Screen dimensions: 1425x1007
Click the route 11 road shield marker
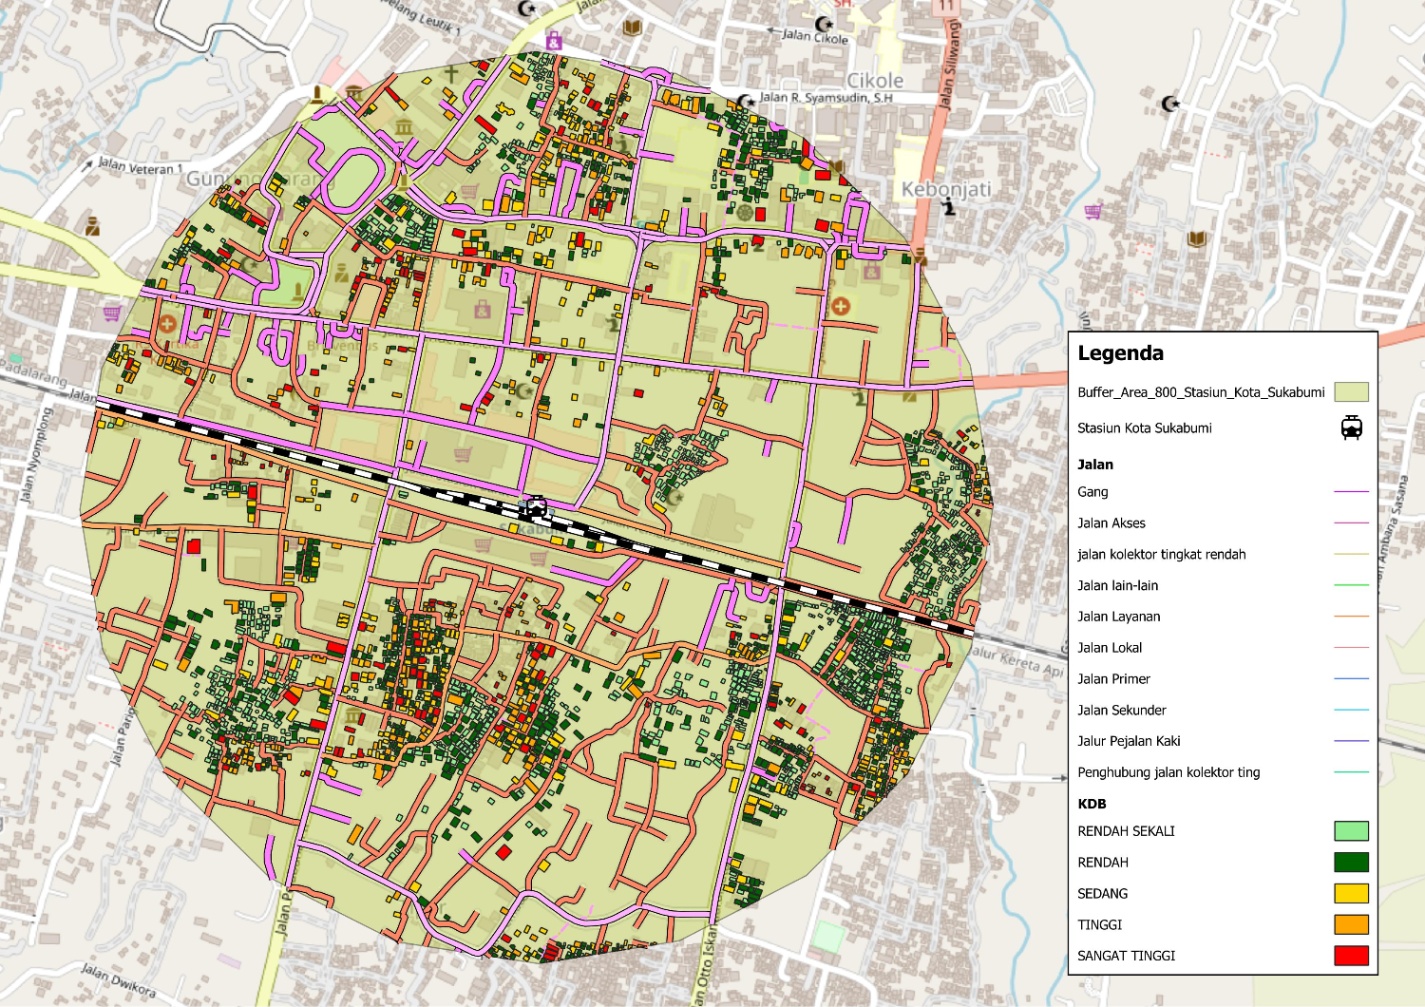click(x=945, y=5)
